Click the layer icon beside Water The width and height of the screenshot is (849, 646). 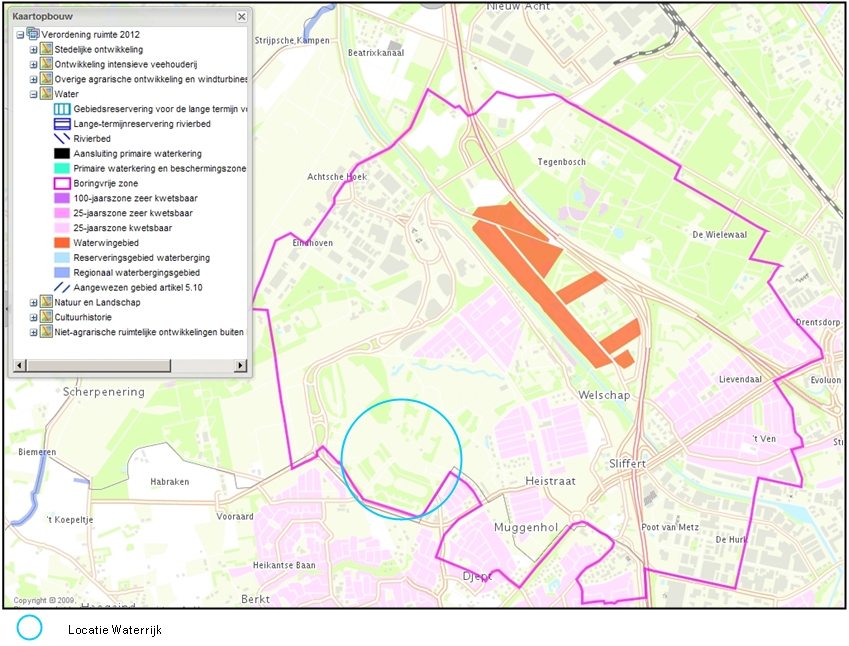(46, 94)
